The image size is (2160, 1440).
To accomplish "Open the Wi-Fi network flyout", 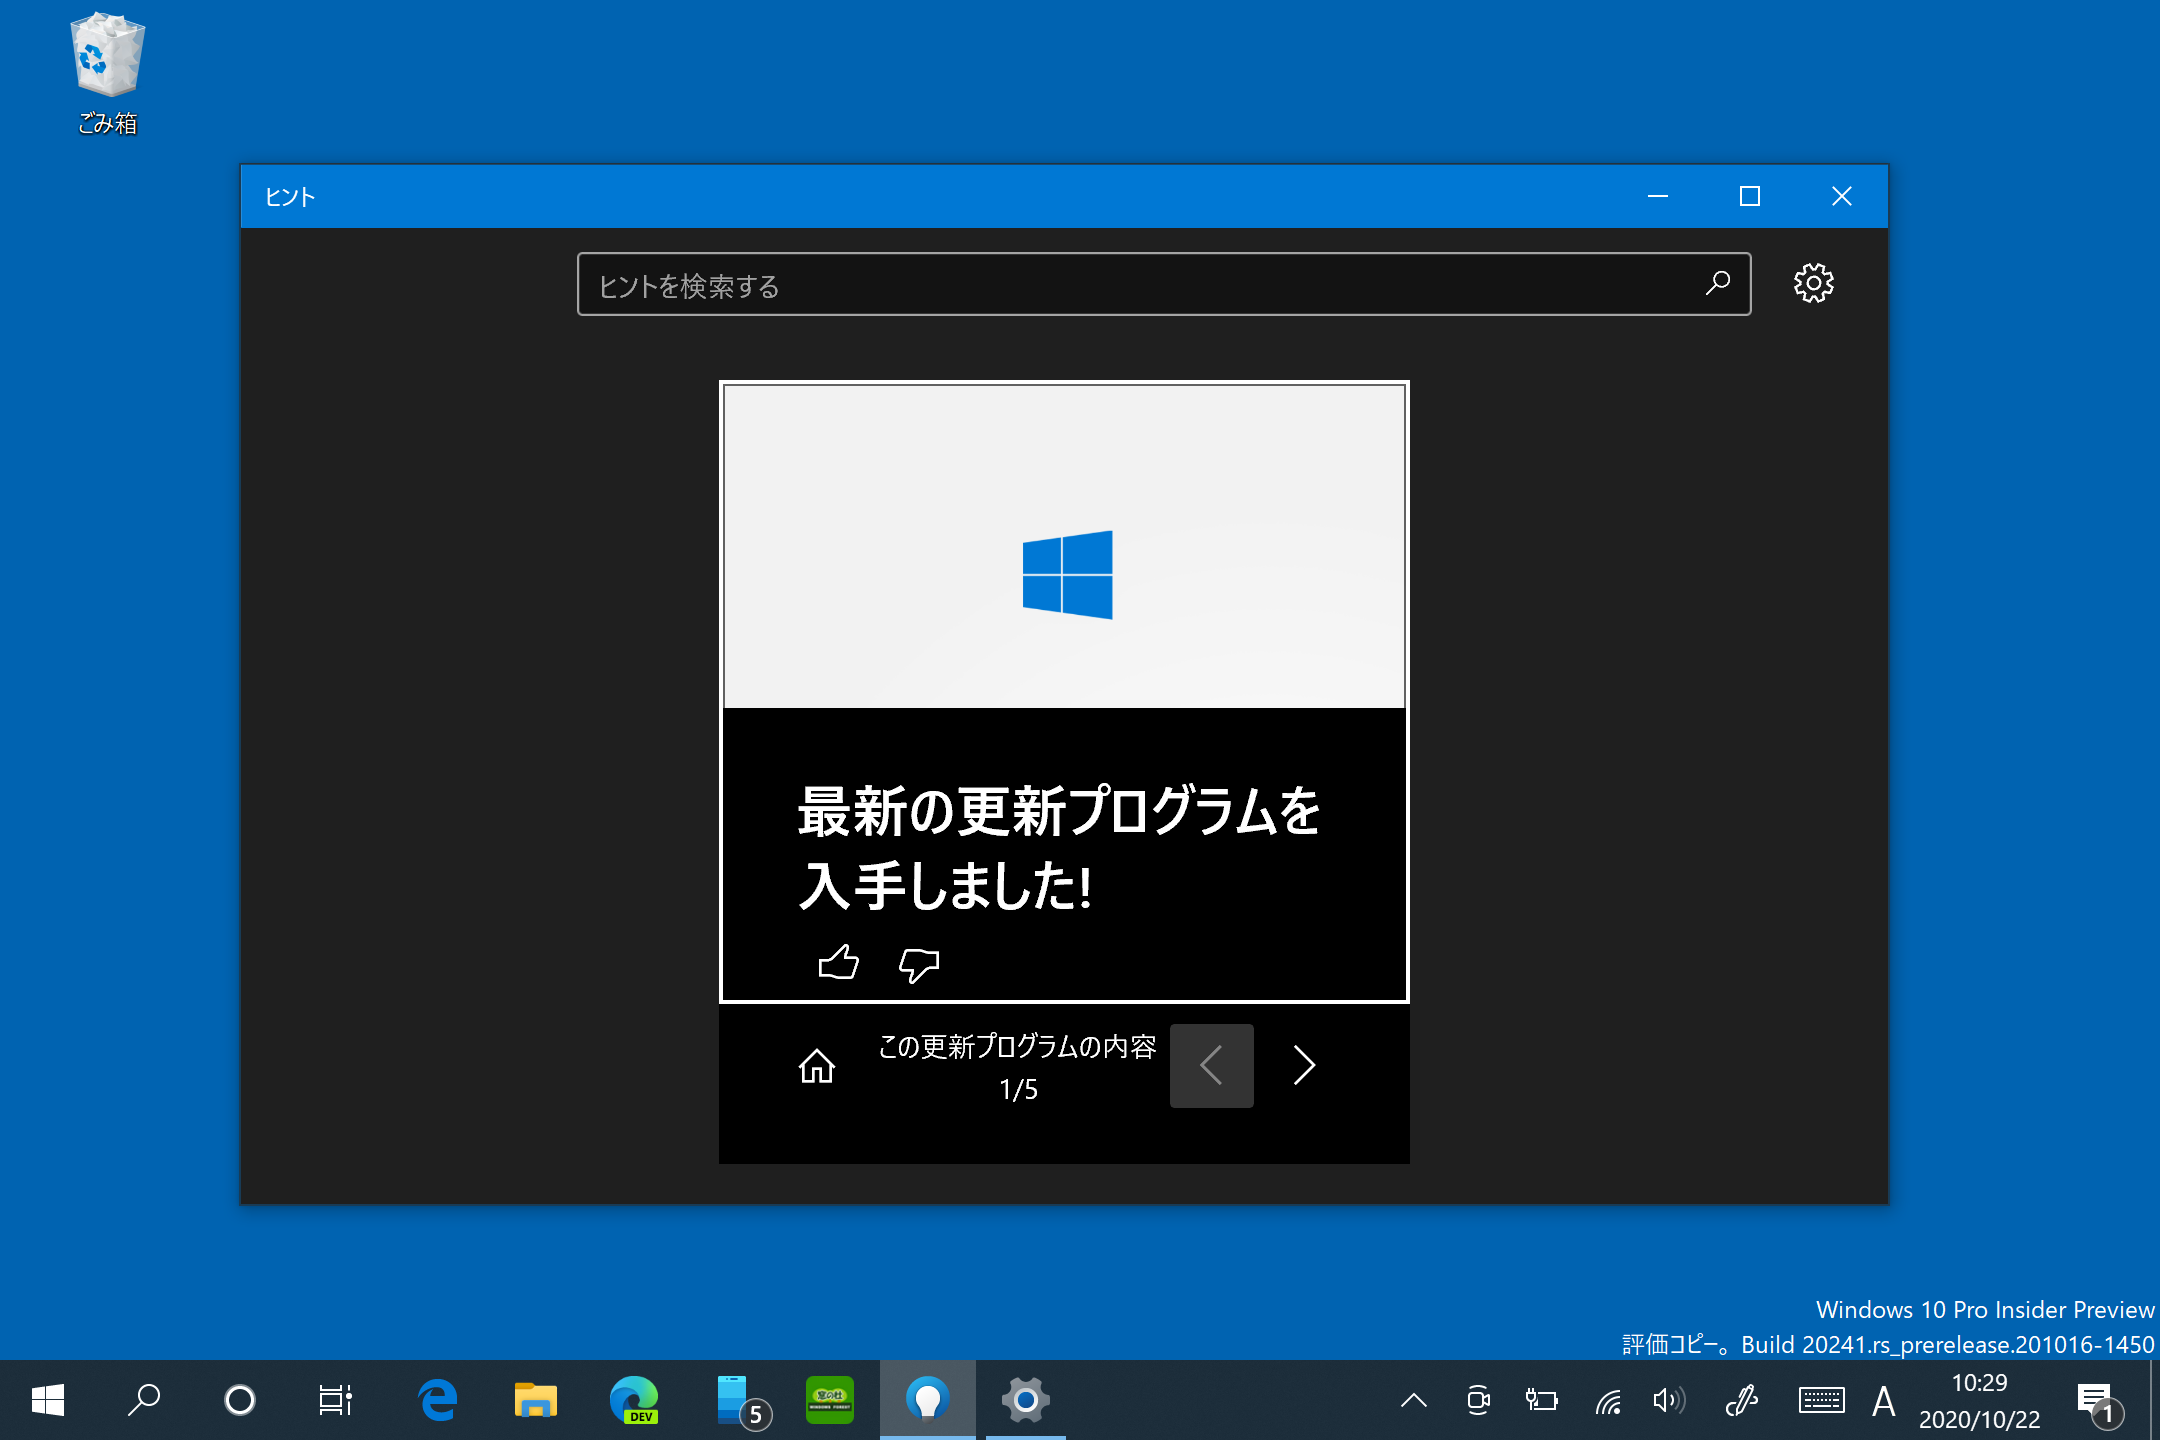I will point(1609,1400).
